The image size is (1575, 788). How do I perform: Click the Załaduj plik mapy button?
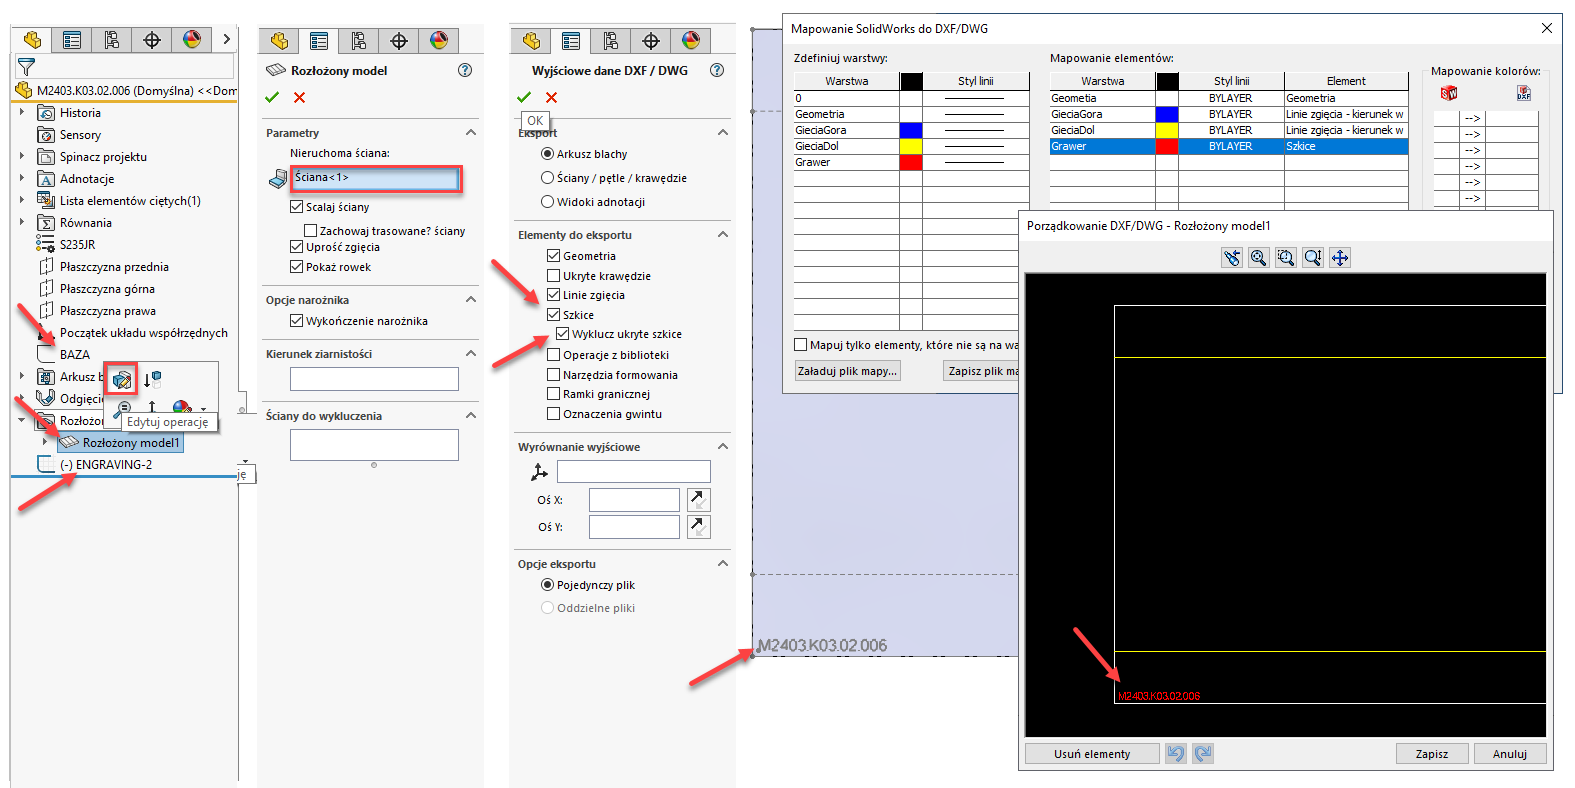tap(847, 371)
